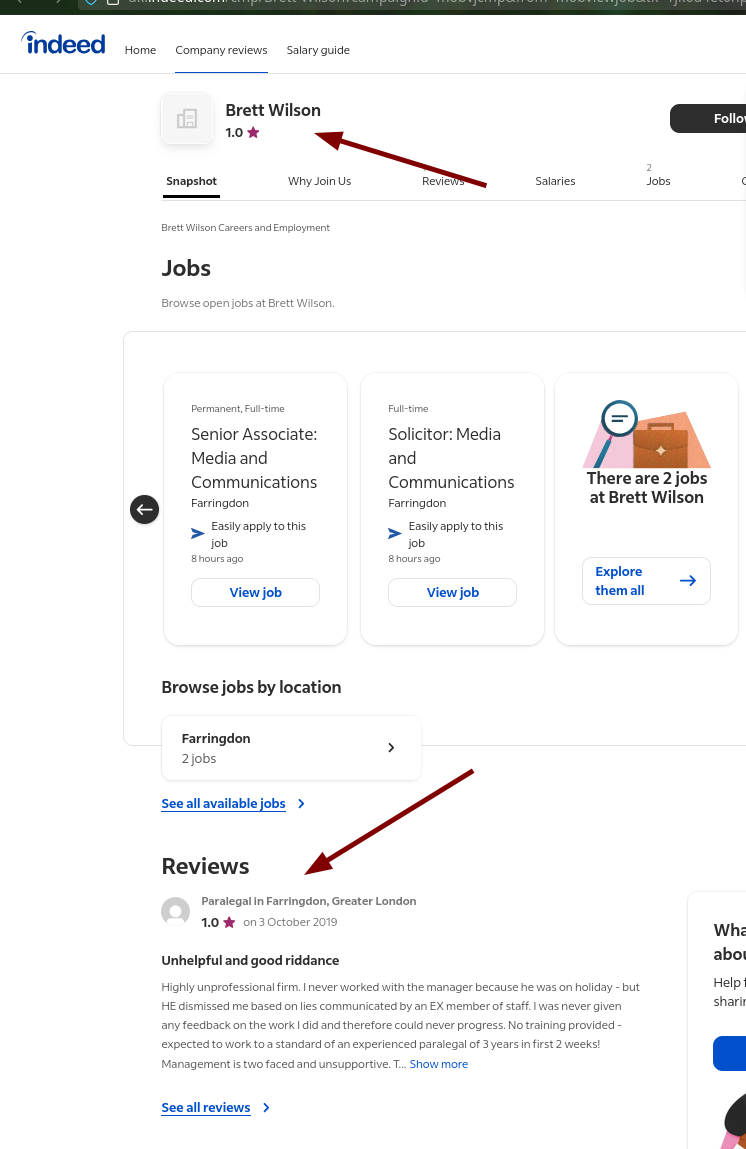Open the See all reviews link
The width and height of the screenshot is (746, 1149).
206,1108
